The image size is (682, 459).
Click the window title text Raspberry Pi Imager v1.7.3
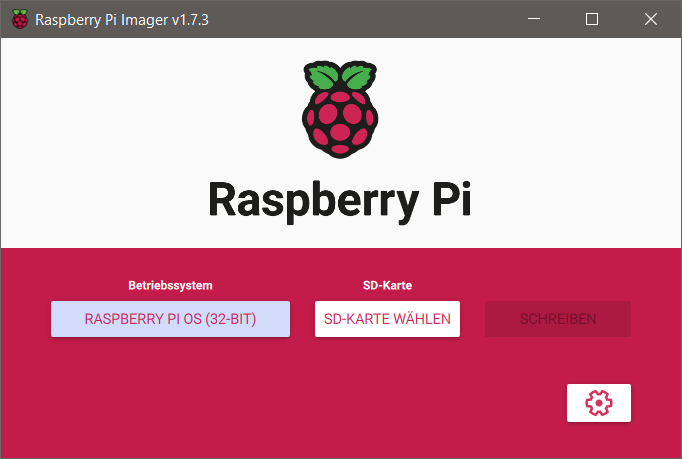pyautogui.click(x=122, y=19)
